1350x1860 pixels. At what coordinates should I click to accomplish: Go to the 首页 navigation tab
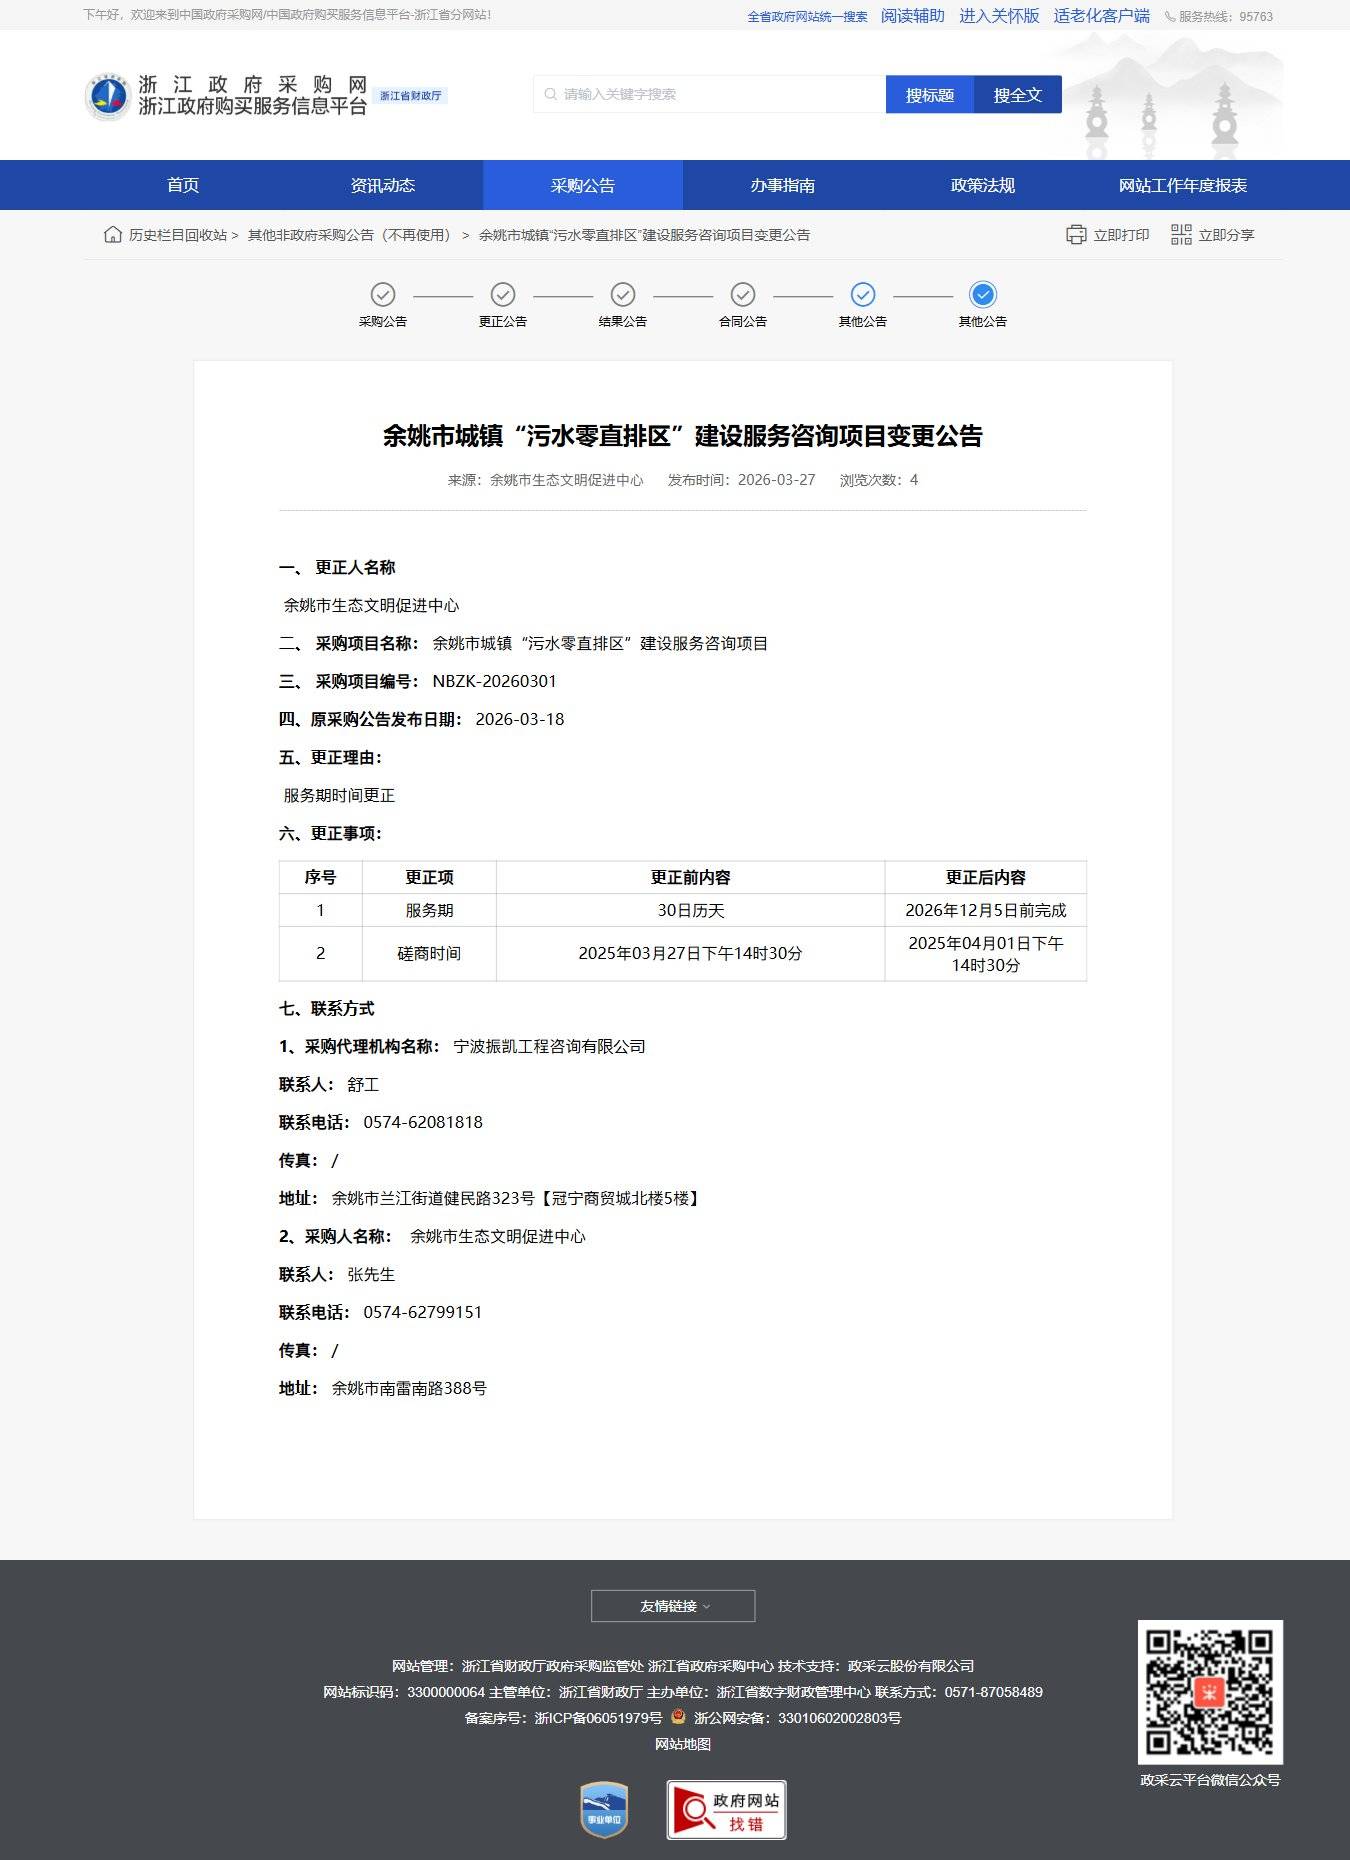point(183,185)
